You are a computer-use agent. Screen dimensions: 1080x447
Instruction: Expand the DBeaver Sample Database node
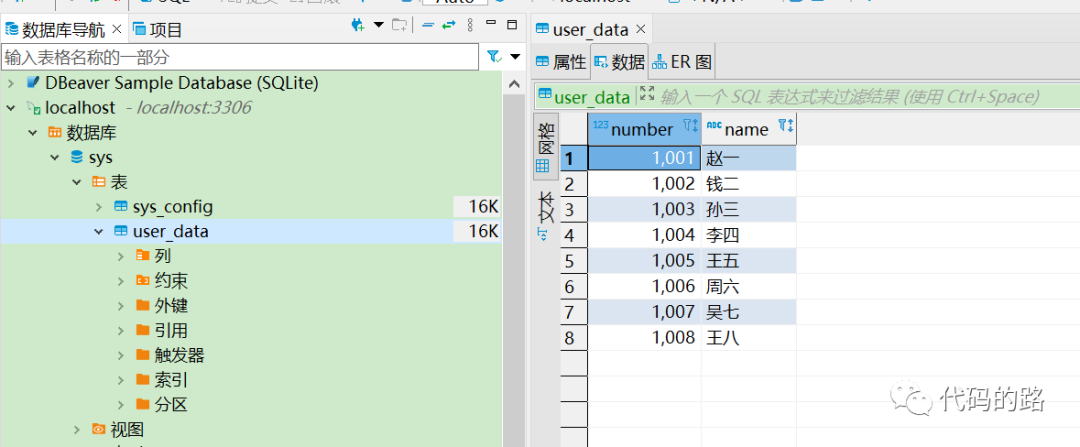11,82
